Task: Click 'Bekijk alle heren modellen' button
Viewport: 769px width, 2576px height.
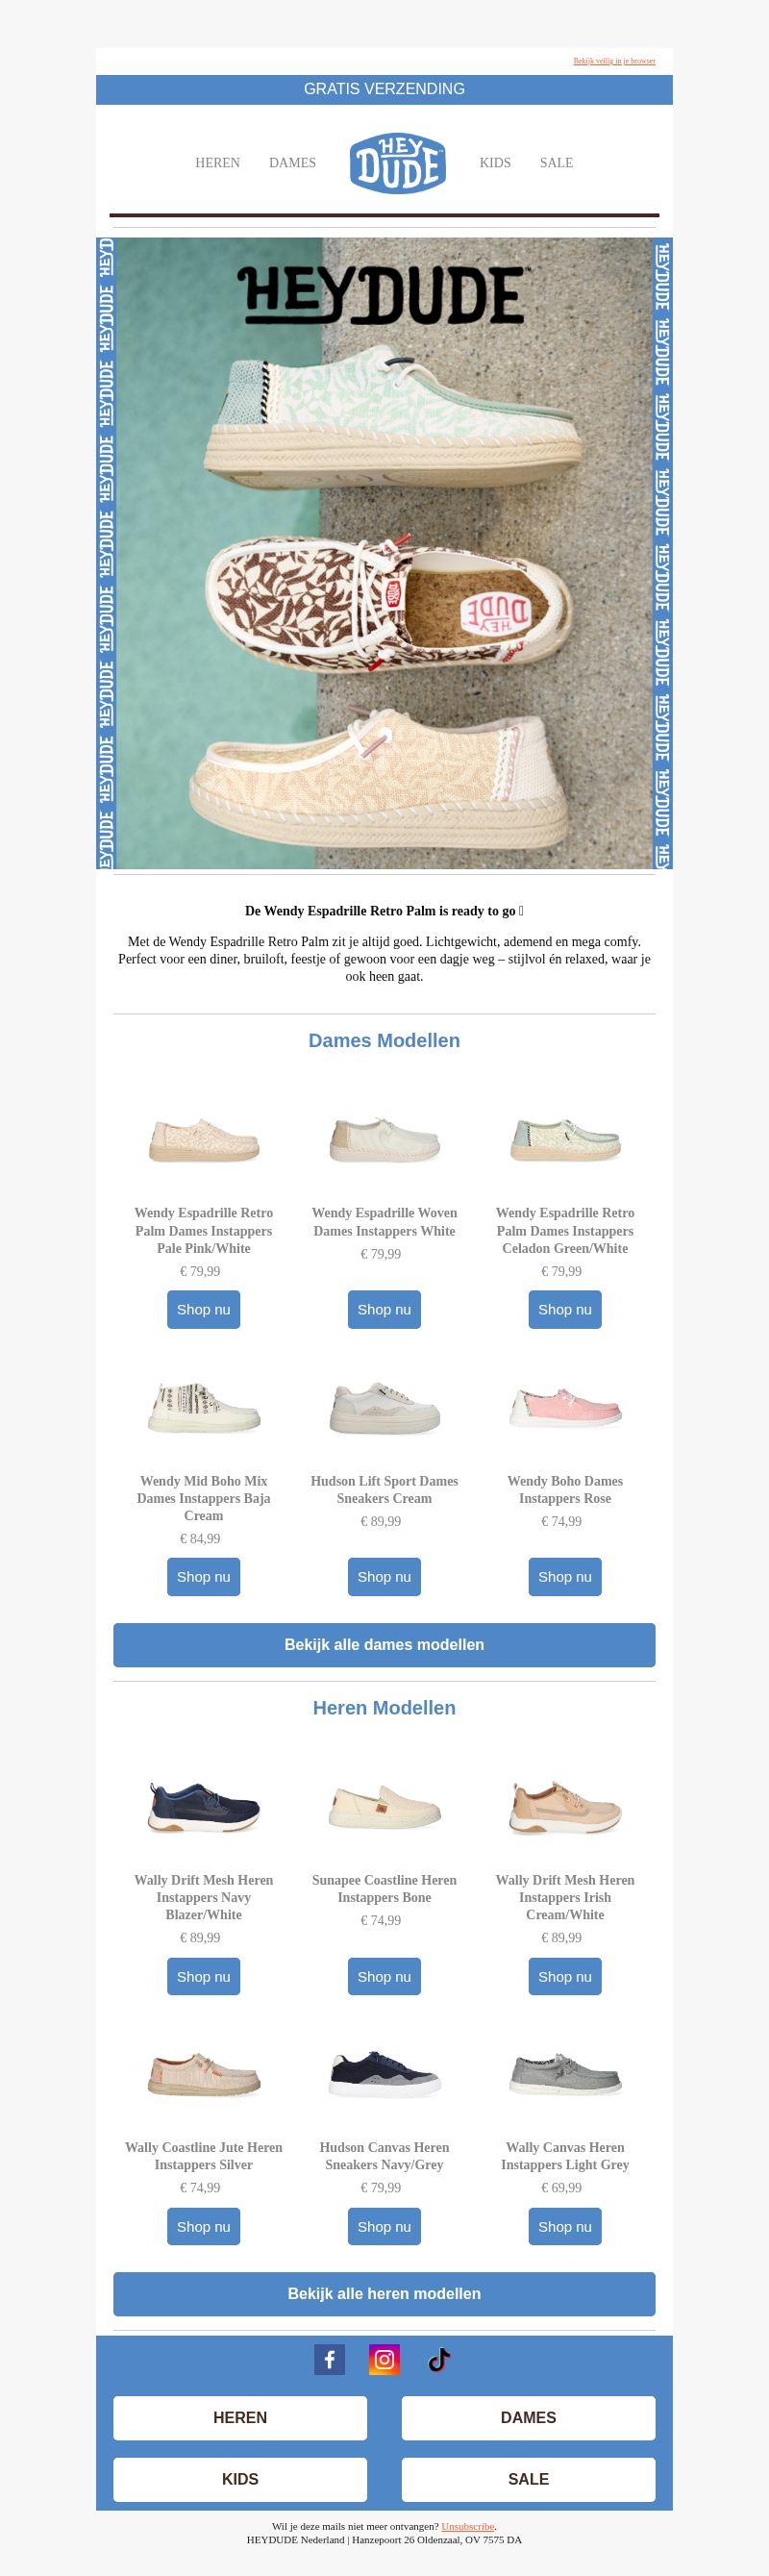Action: pos(384,2294)
